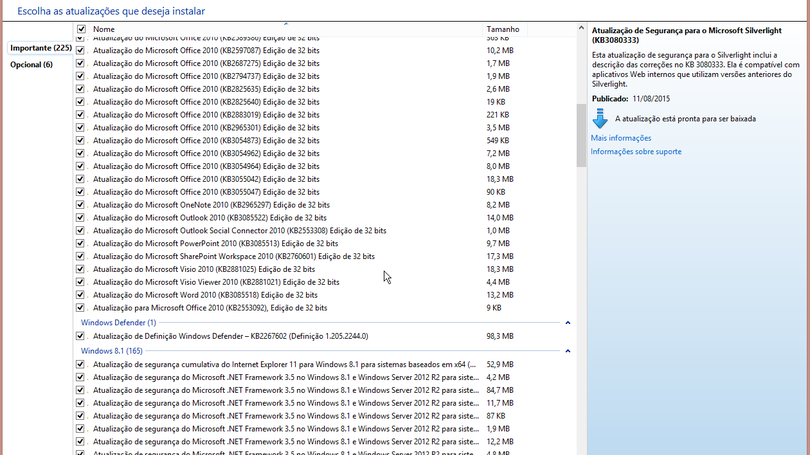Select the Office 2010 KB3055042 update row

[325, 179]
